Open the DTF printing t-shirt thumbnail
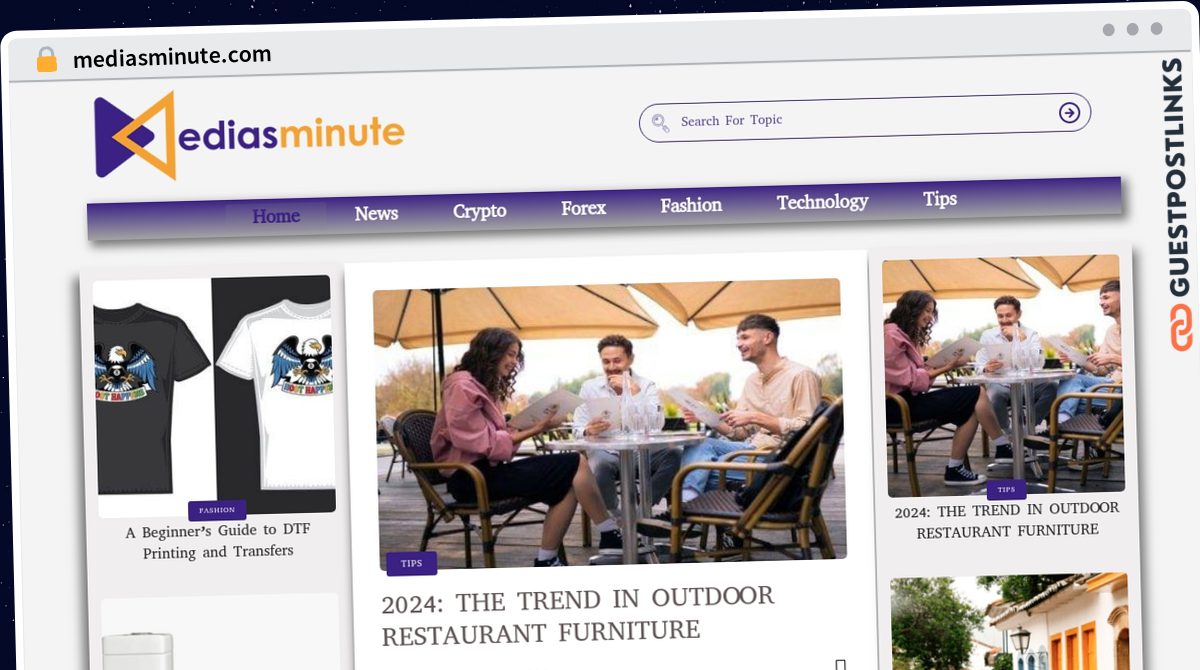 tap(213, 395)
